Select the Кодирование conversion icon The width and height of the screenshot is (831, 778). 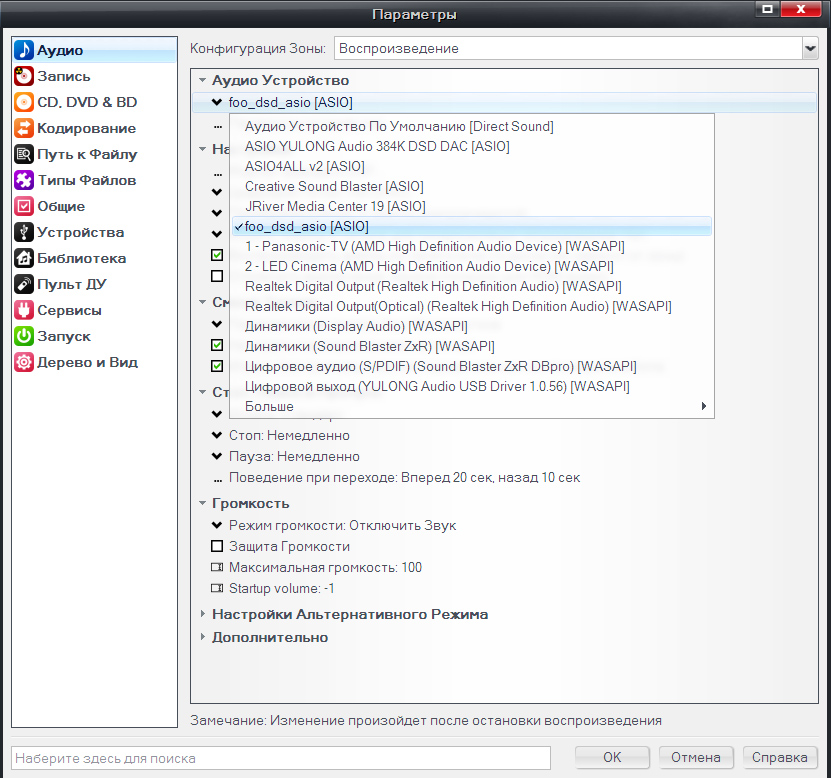point(23,128)
